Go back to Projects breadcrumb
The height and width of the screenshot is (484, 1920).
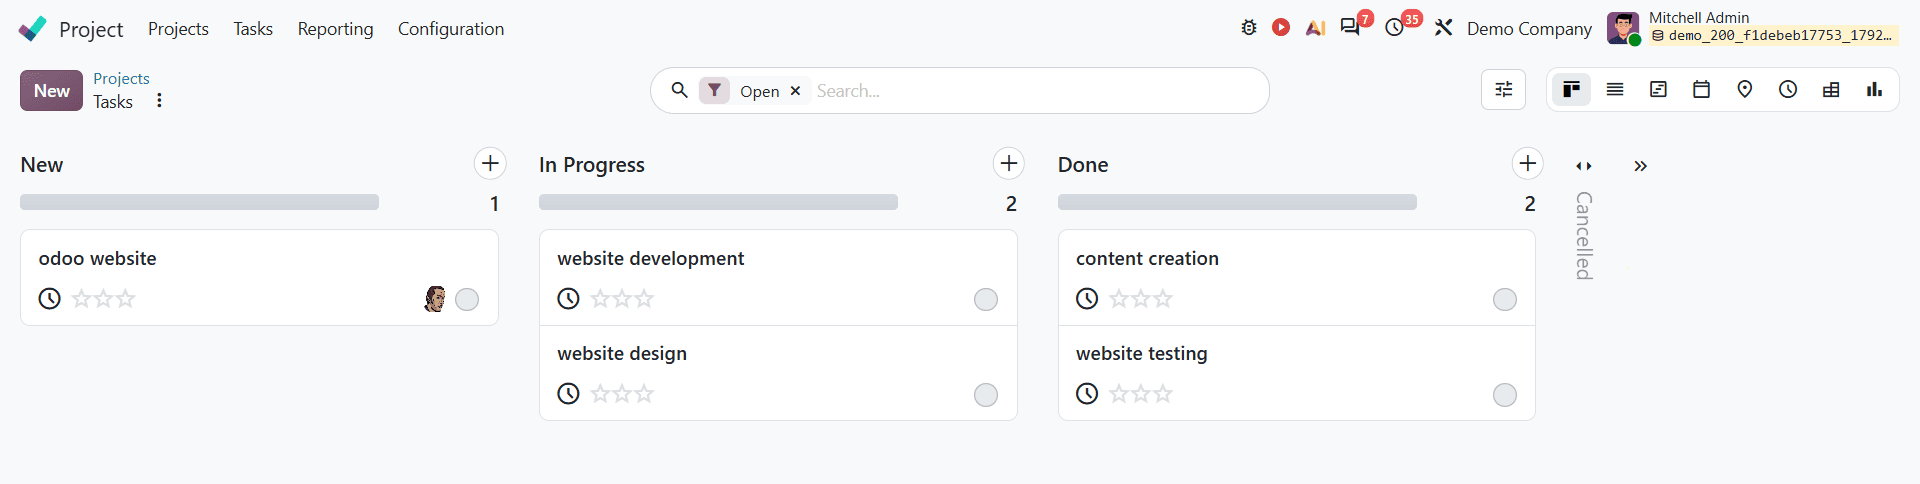pos(121,78)
